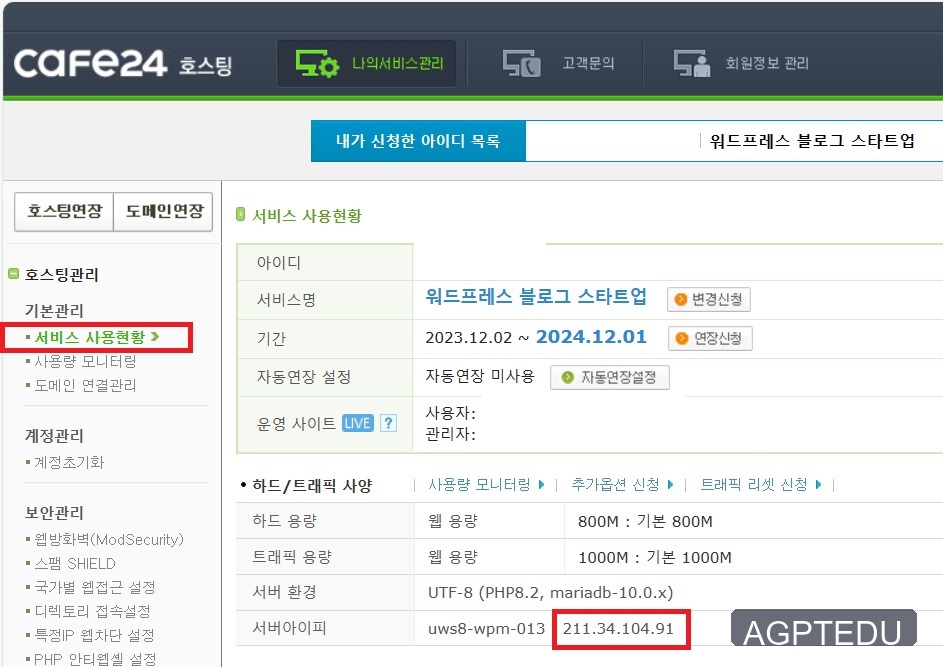Image resolution: width=943 pixels, height=667 pixels.
Task: Collapse the 호스팅관리 section icon
Action: (13, 274)
